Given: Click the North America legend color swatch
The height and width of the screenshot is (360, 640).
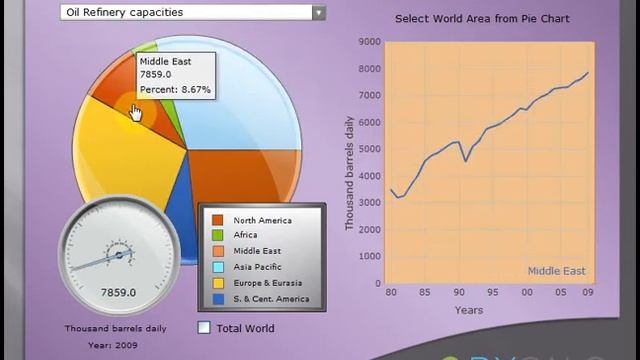Looking at the screenshot, I should click(218, 220).
